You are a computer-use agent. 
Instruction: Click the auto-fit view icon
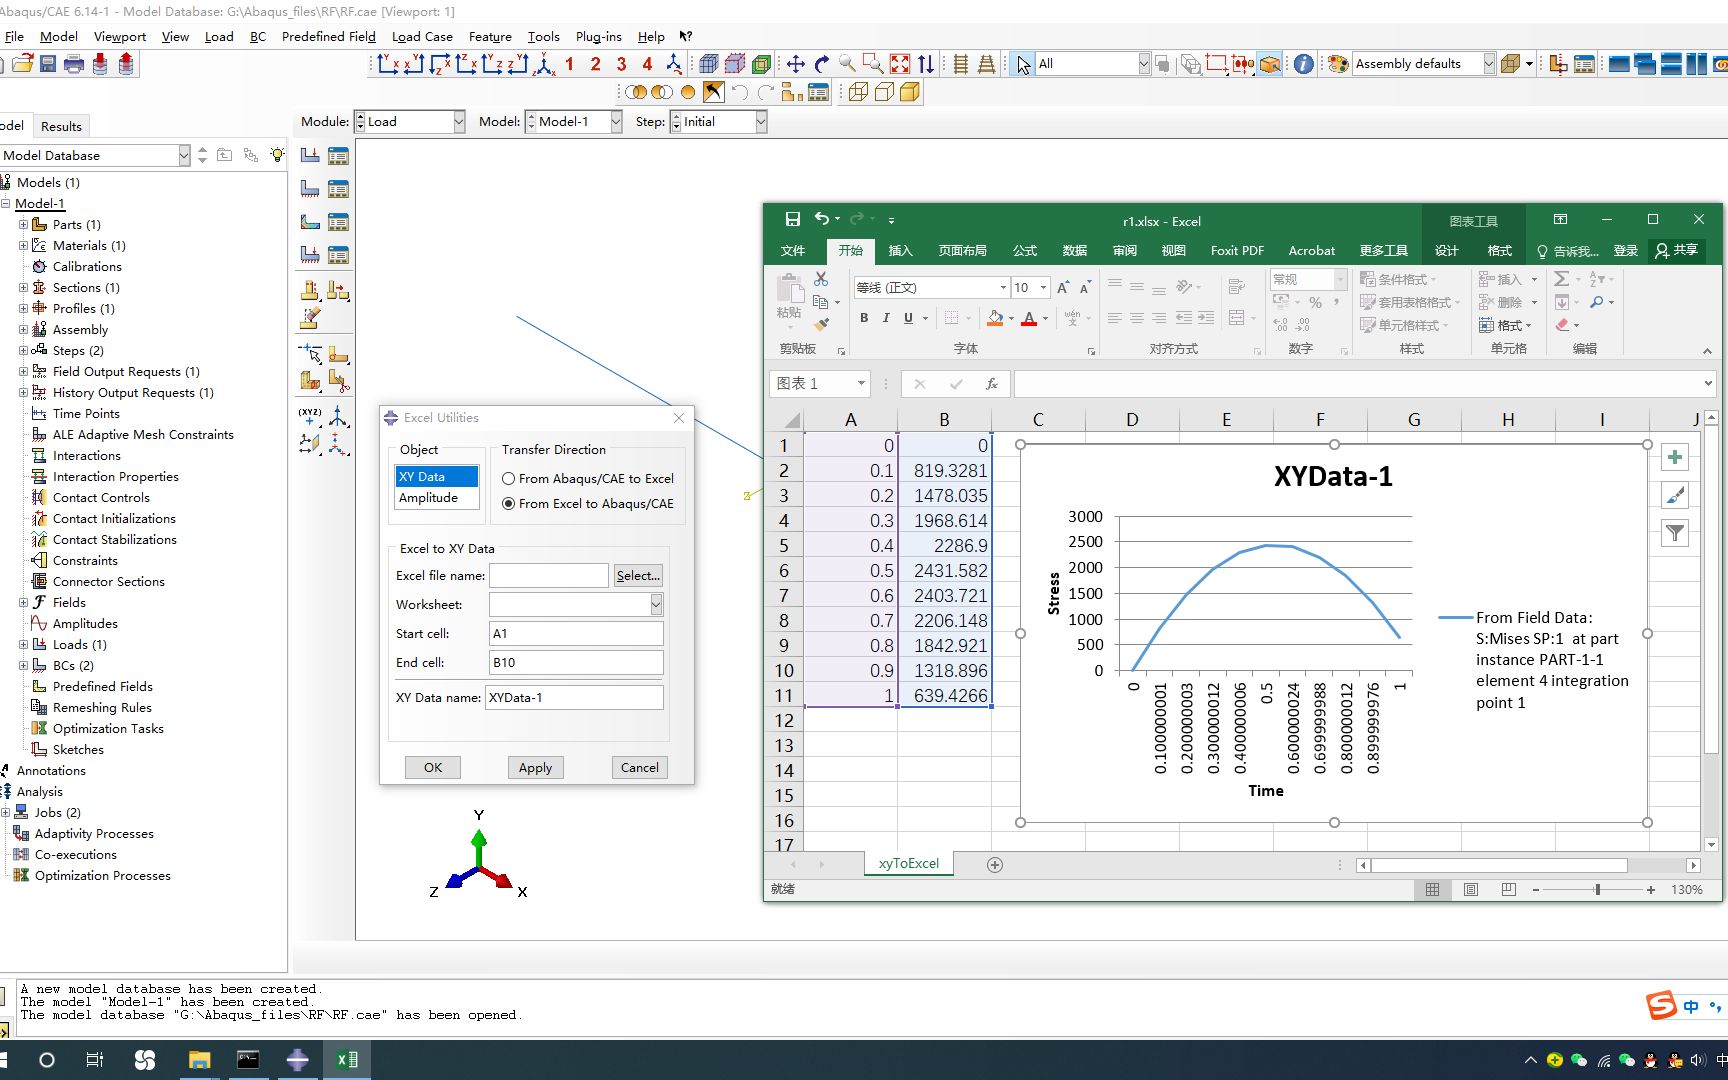[900, 64]
